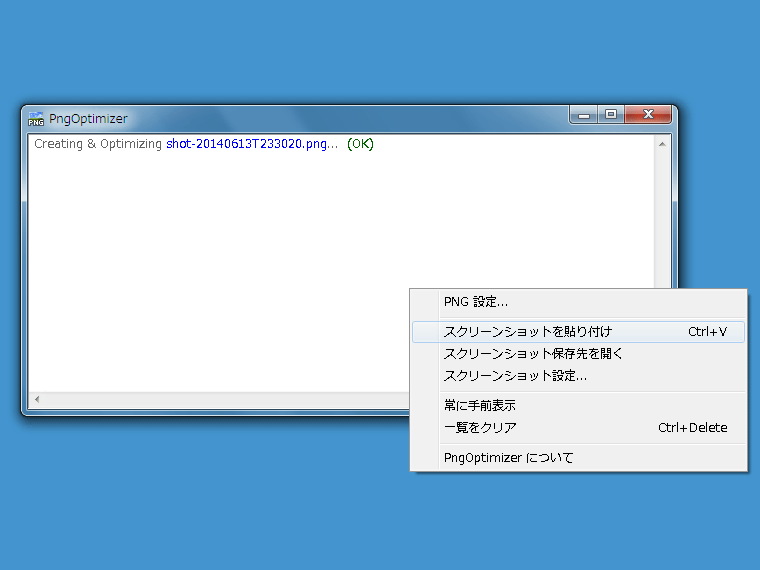
Task: Select スクリーンショット保存先を開く menu item
Action: pos(578,354)
